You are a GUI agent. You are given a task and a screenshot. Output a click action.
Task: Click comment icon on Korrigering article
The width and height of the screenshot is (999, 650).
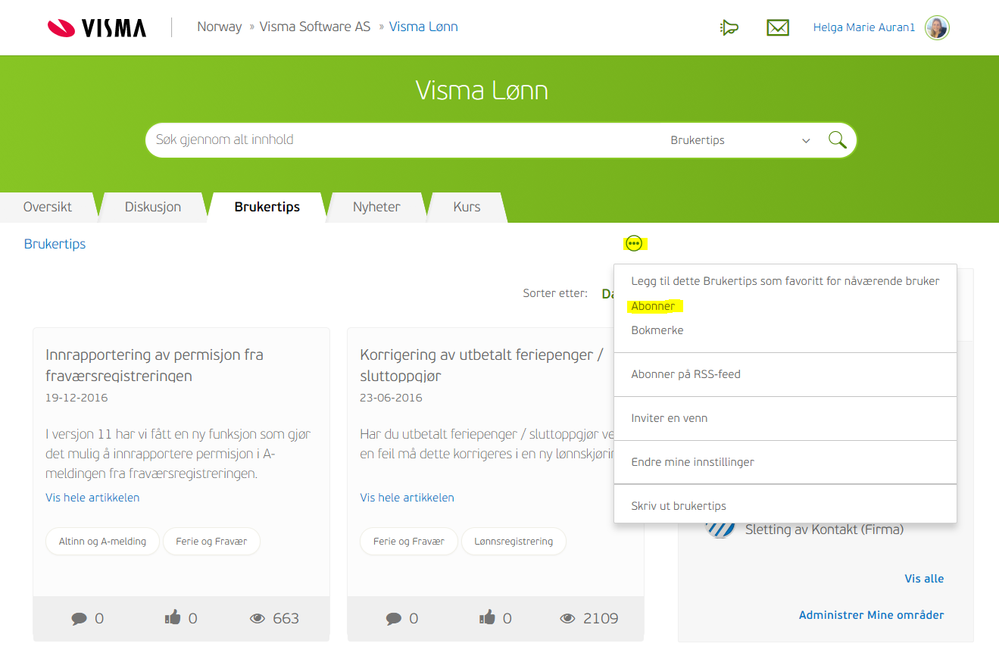[x=394, y=618]
